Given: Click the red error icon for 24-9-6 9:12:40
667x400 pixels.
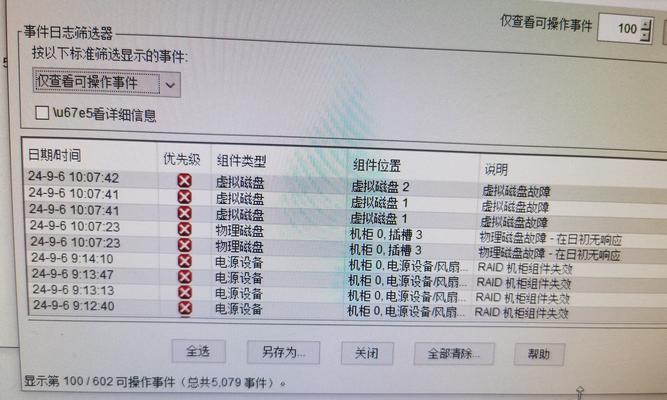Looking at the screenshot, I should (x=185, y=308).
